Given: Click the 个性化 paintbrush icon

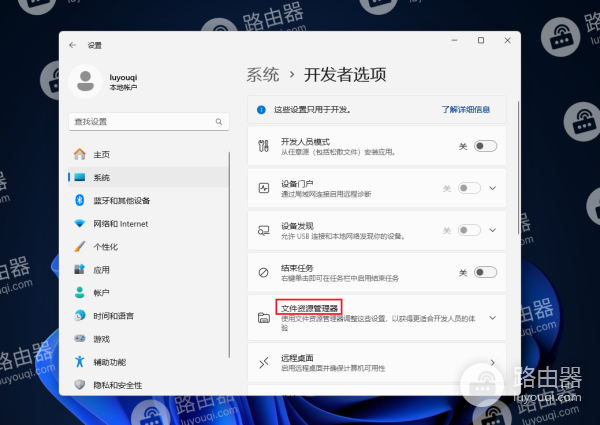Looking at the screenshot, I should coord(80,246).
